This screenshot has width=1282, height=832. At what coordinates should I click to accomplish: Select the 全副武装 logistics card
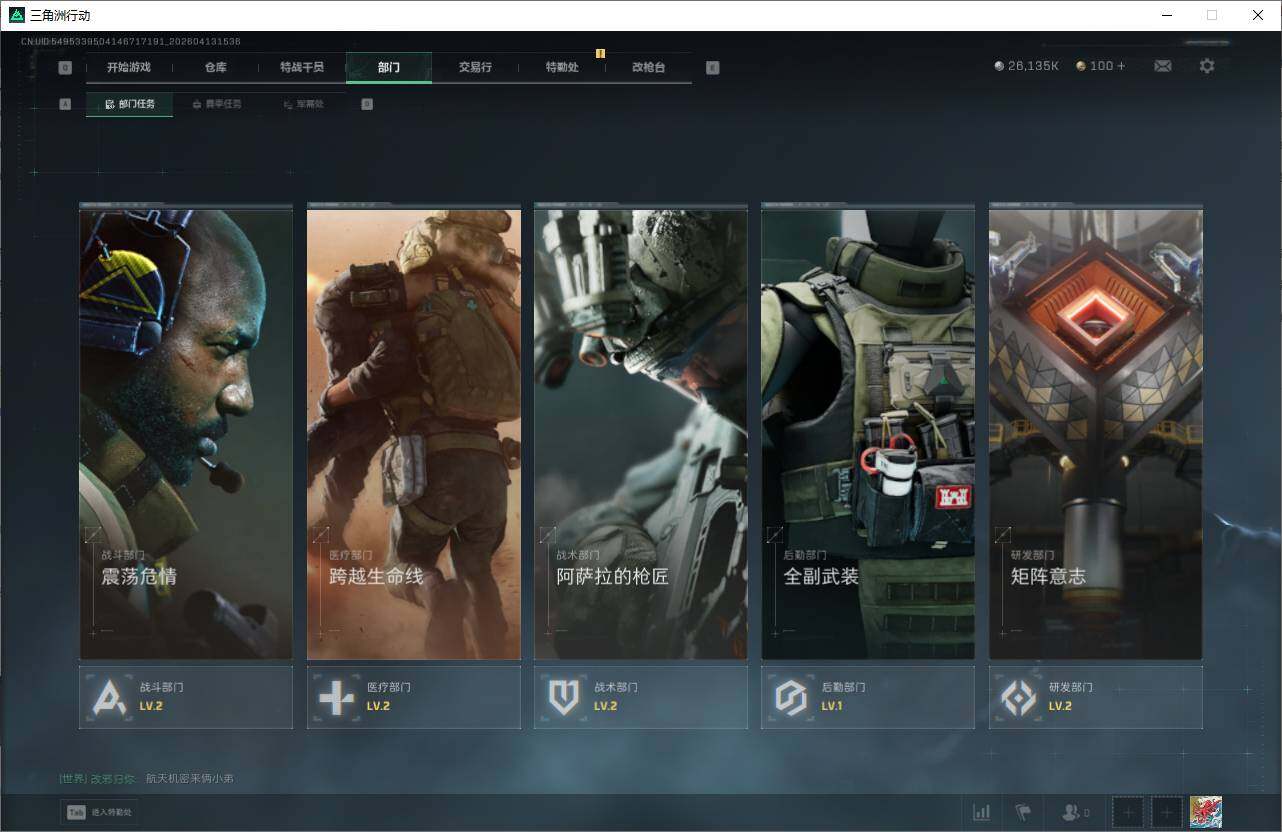coord(867,433)
